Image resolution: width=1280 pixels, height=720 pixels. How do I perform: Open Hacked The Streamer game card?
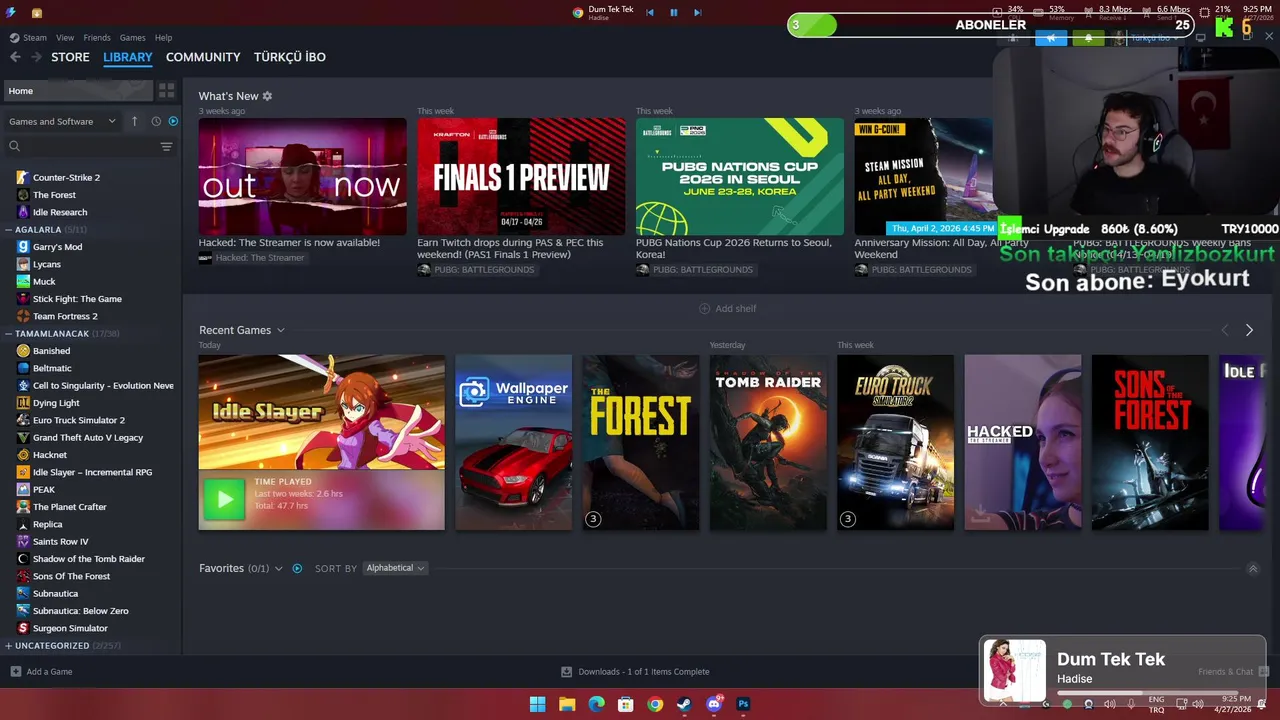tap(1022, 442)
